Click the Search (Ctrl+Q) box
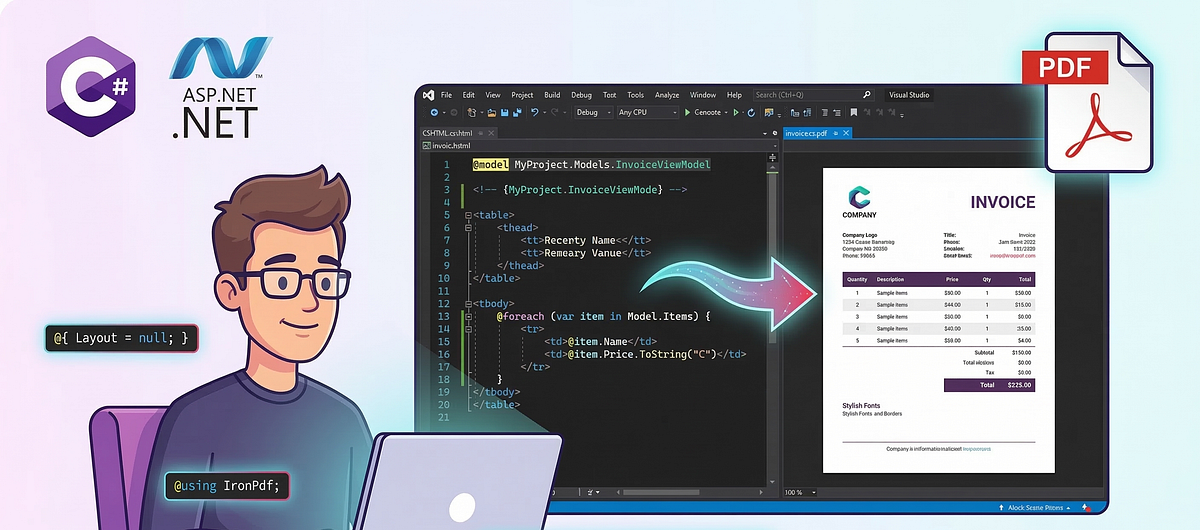1200x530 pixels. pos(813,95)
